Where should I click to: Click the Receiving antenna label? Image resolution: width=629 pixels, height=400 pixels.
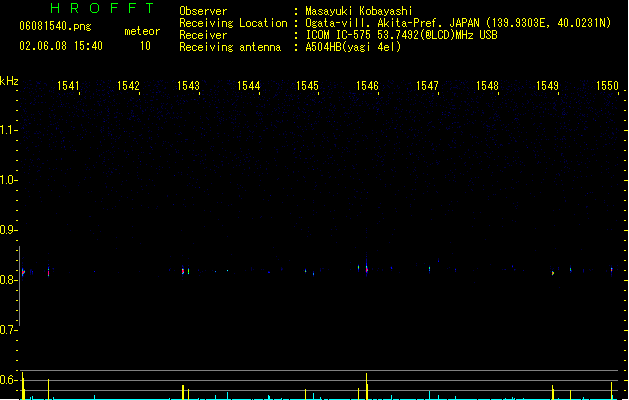(x=230, y=47)
